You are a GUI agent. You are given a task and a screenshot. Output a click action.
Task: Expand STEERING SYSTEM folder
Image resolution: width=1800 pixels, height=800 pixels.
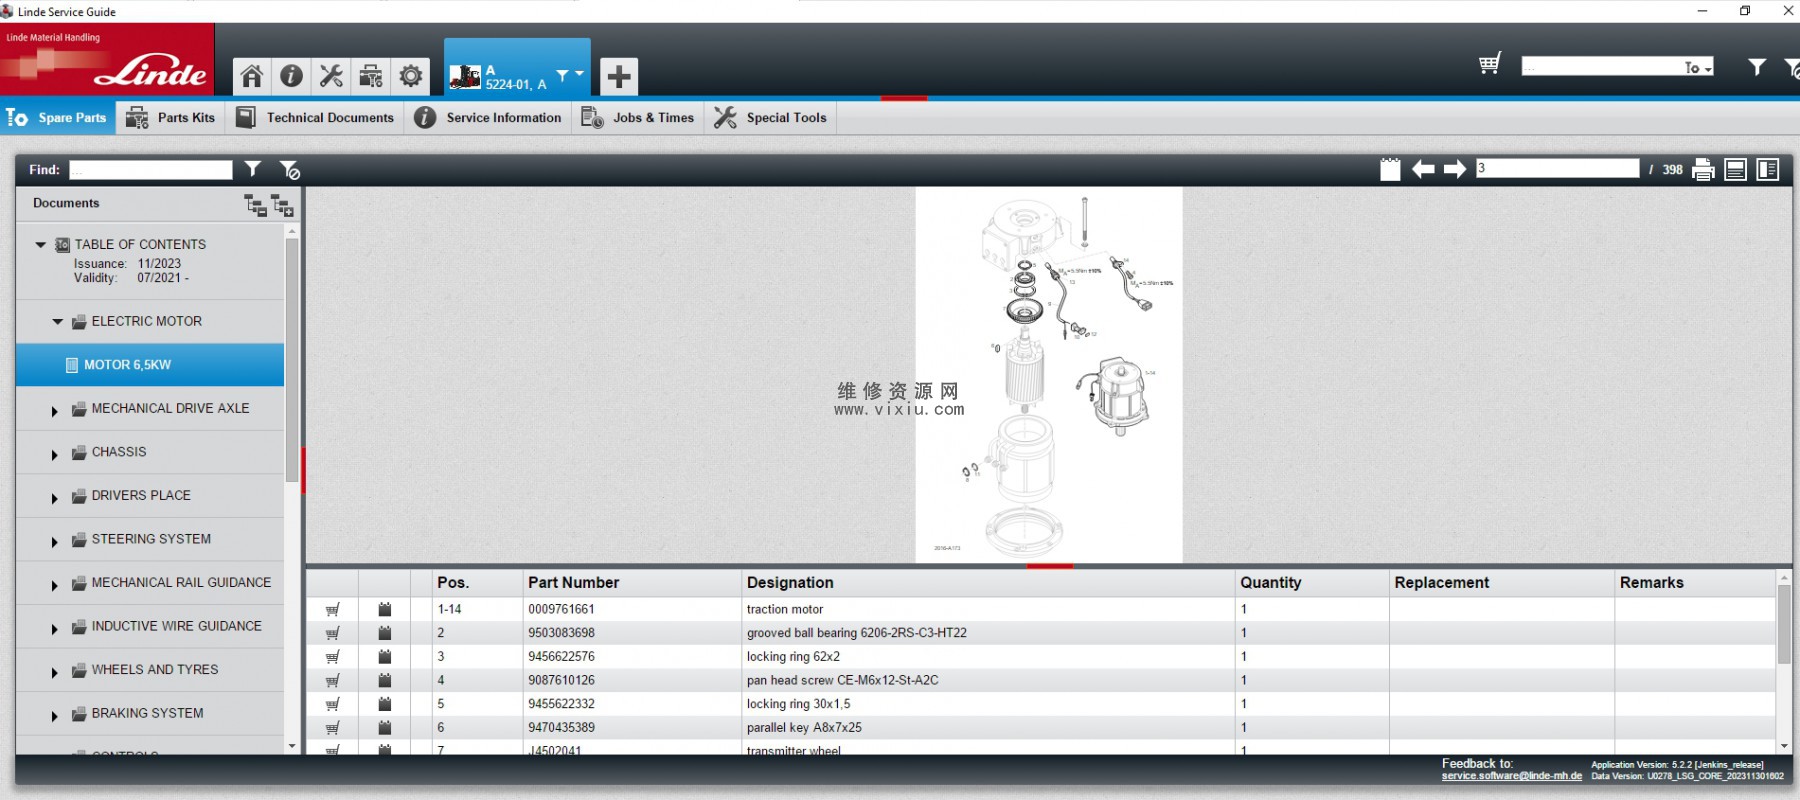coord(55,542)
